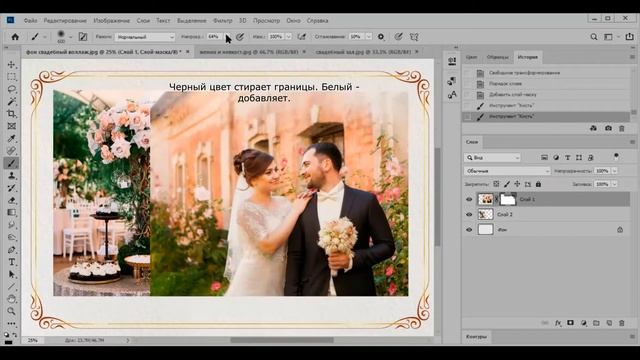Screen dimensions: 640x360
Task: Select the Horizontal Type tool
Action: pos(11,262)
